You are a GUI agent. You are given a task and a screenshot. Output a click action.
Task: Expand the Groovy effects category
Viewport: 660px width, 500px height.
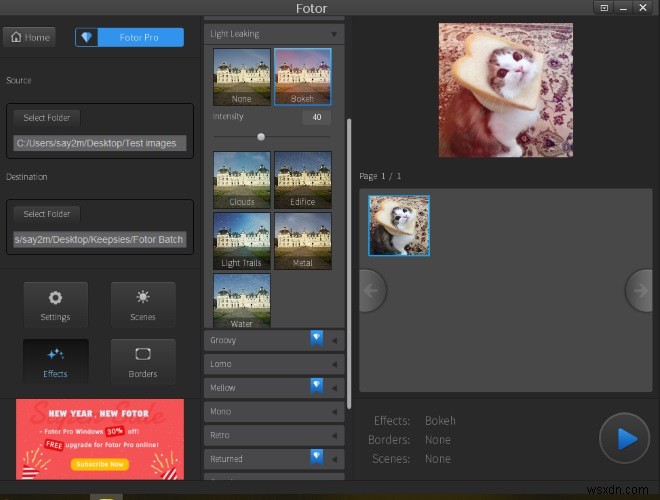click(274, 340)
